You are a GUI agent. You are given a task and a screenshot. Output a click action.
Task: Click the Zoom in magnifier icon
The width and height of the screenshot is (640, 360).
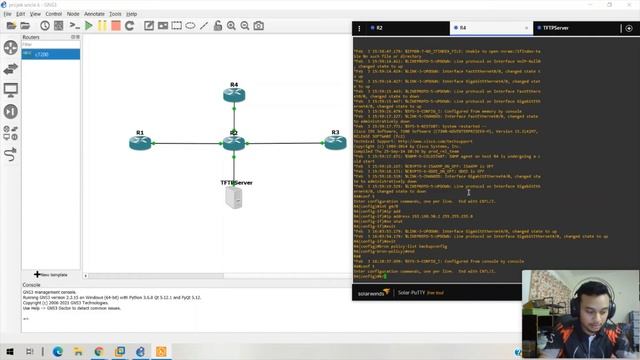pyautogui.click(x=231, y=26)
